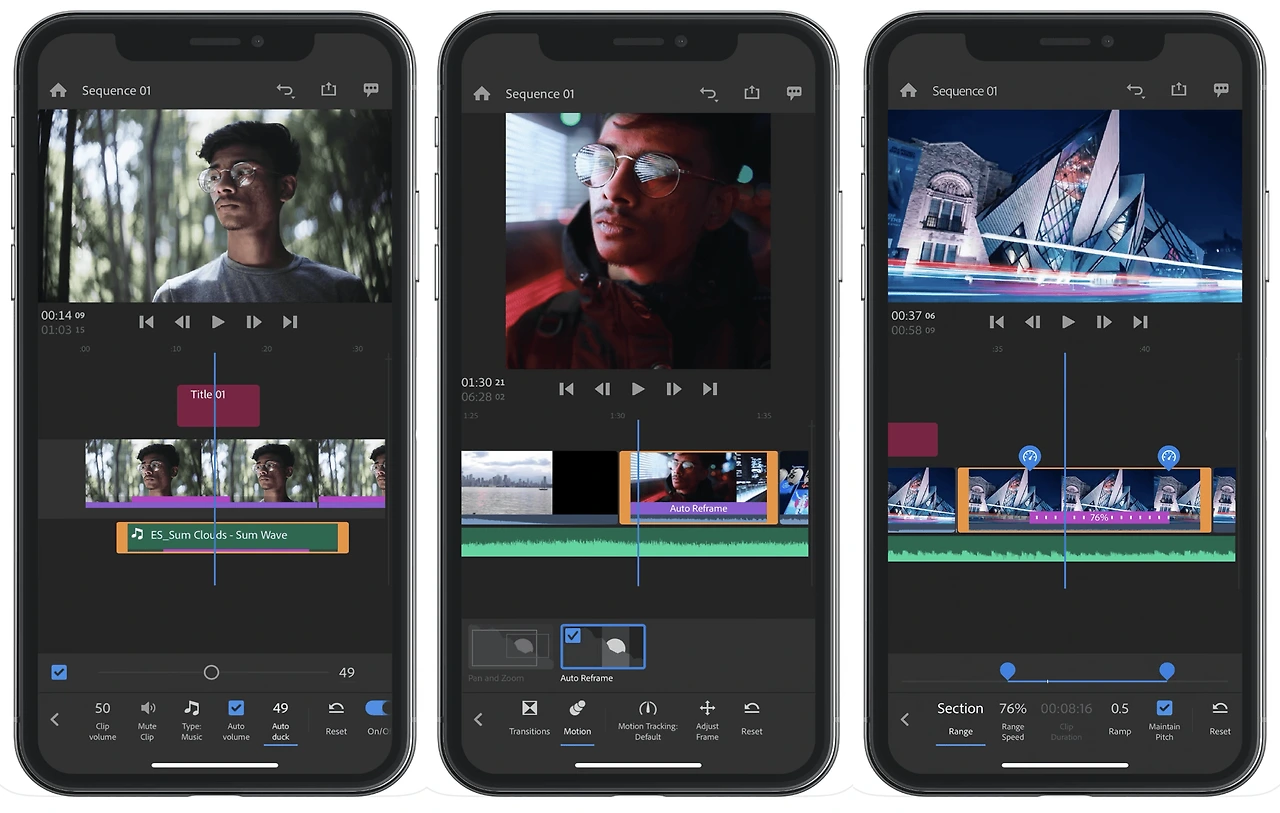Screen dimensions: 1280x813
Task: Click the auto duck slider knob
Action: (211, 673)
